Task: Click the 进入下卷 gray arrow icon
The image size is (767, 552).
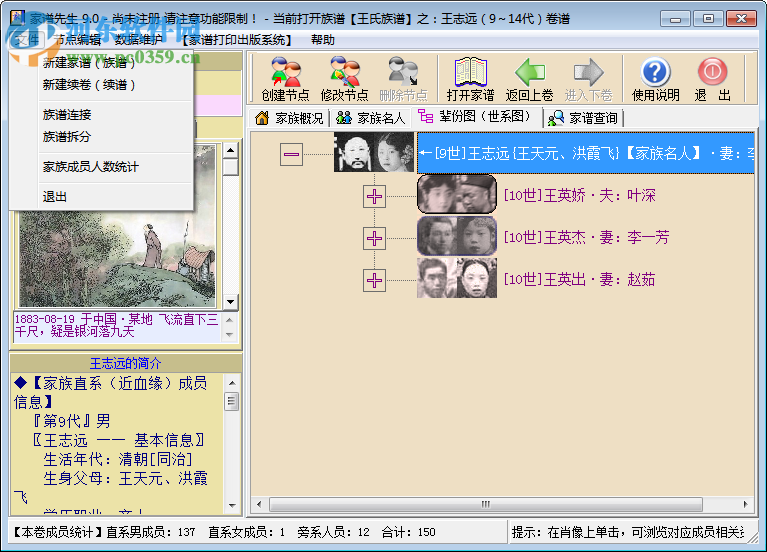Action: [588, 79]
